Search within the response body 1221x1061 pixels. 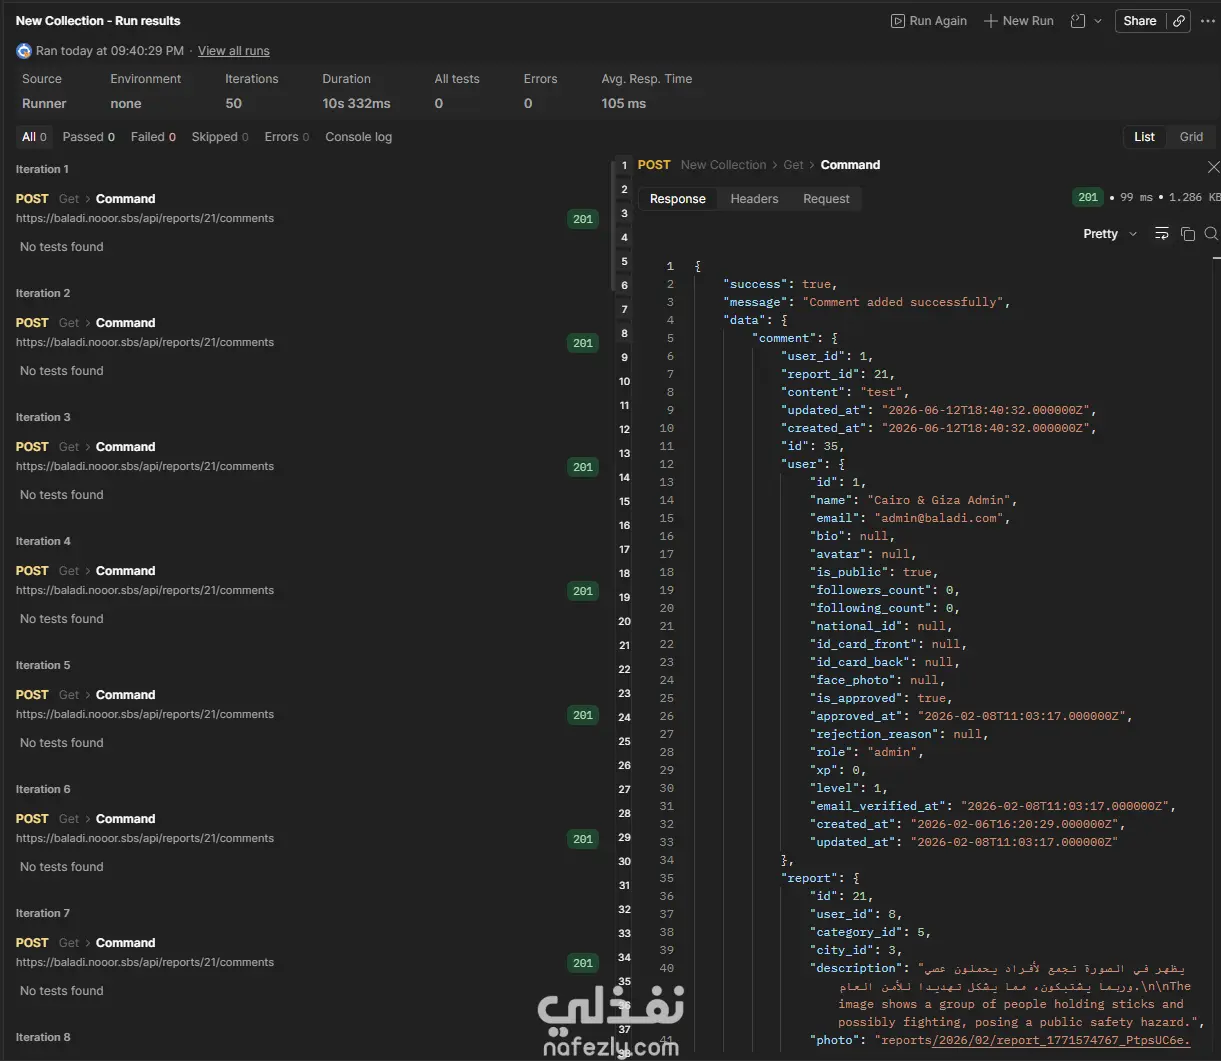[1211, 234]
